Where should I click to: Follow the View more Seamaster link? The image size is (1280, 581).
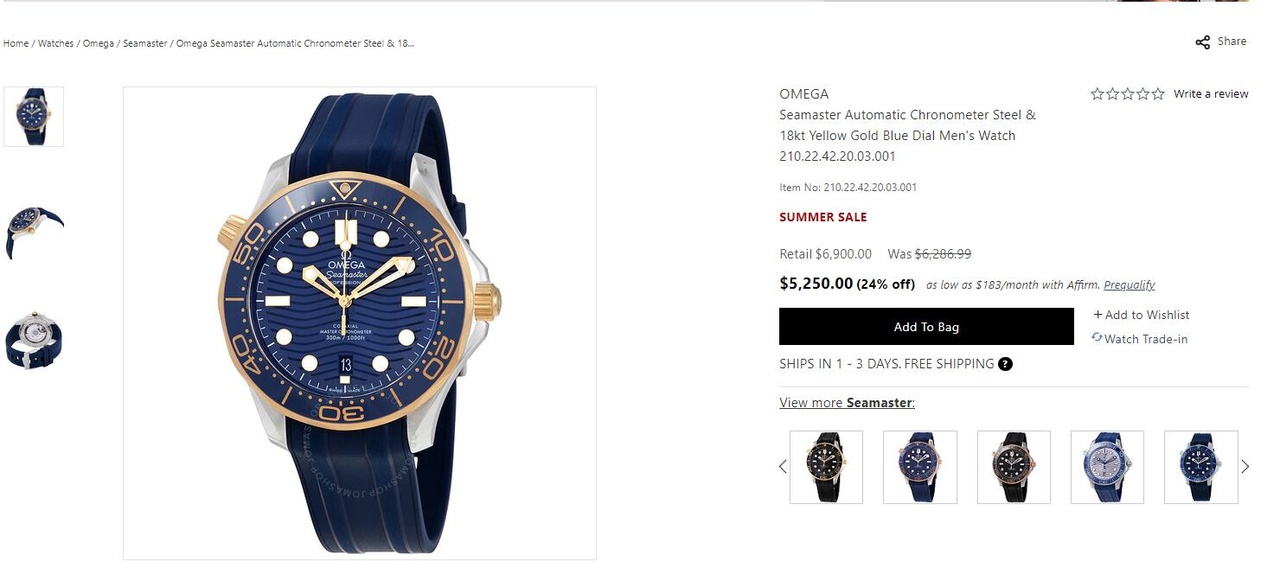[847, 403]
